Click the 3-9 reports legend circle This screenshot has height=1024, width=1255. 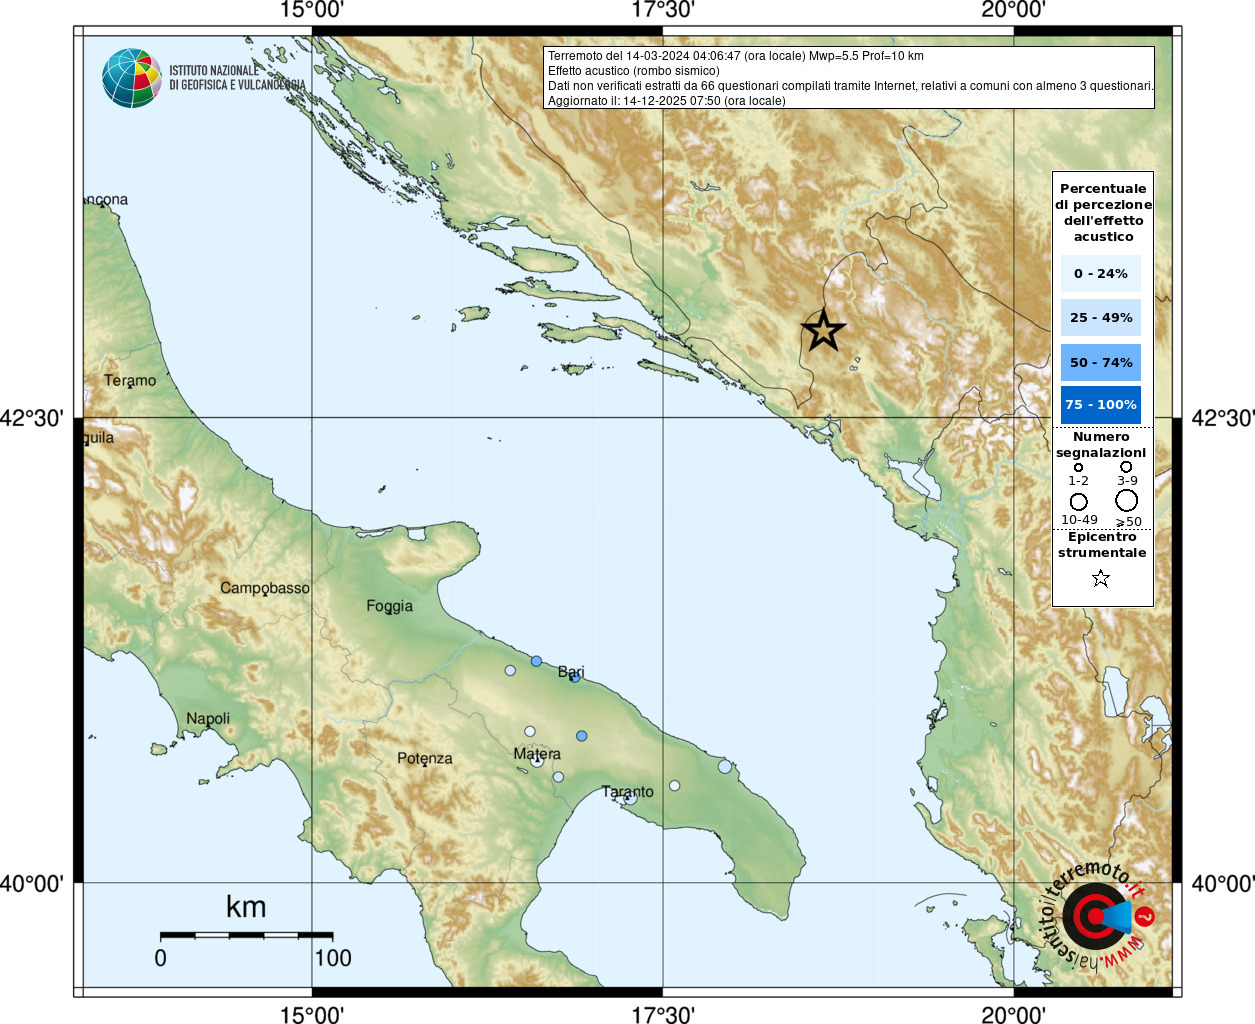click(1126, 467)
